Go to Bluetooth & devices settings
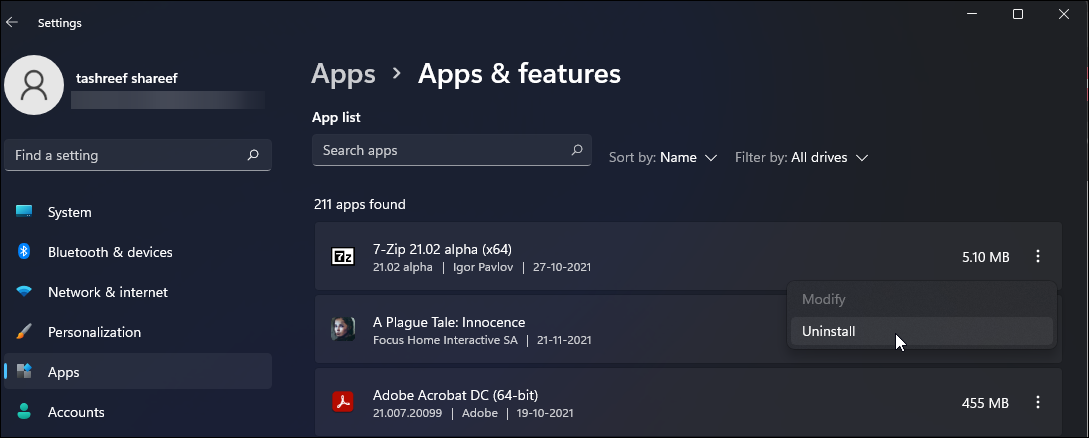This screenshot has height=438, width=1089. click(x=110, y=252)
